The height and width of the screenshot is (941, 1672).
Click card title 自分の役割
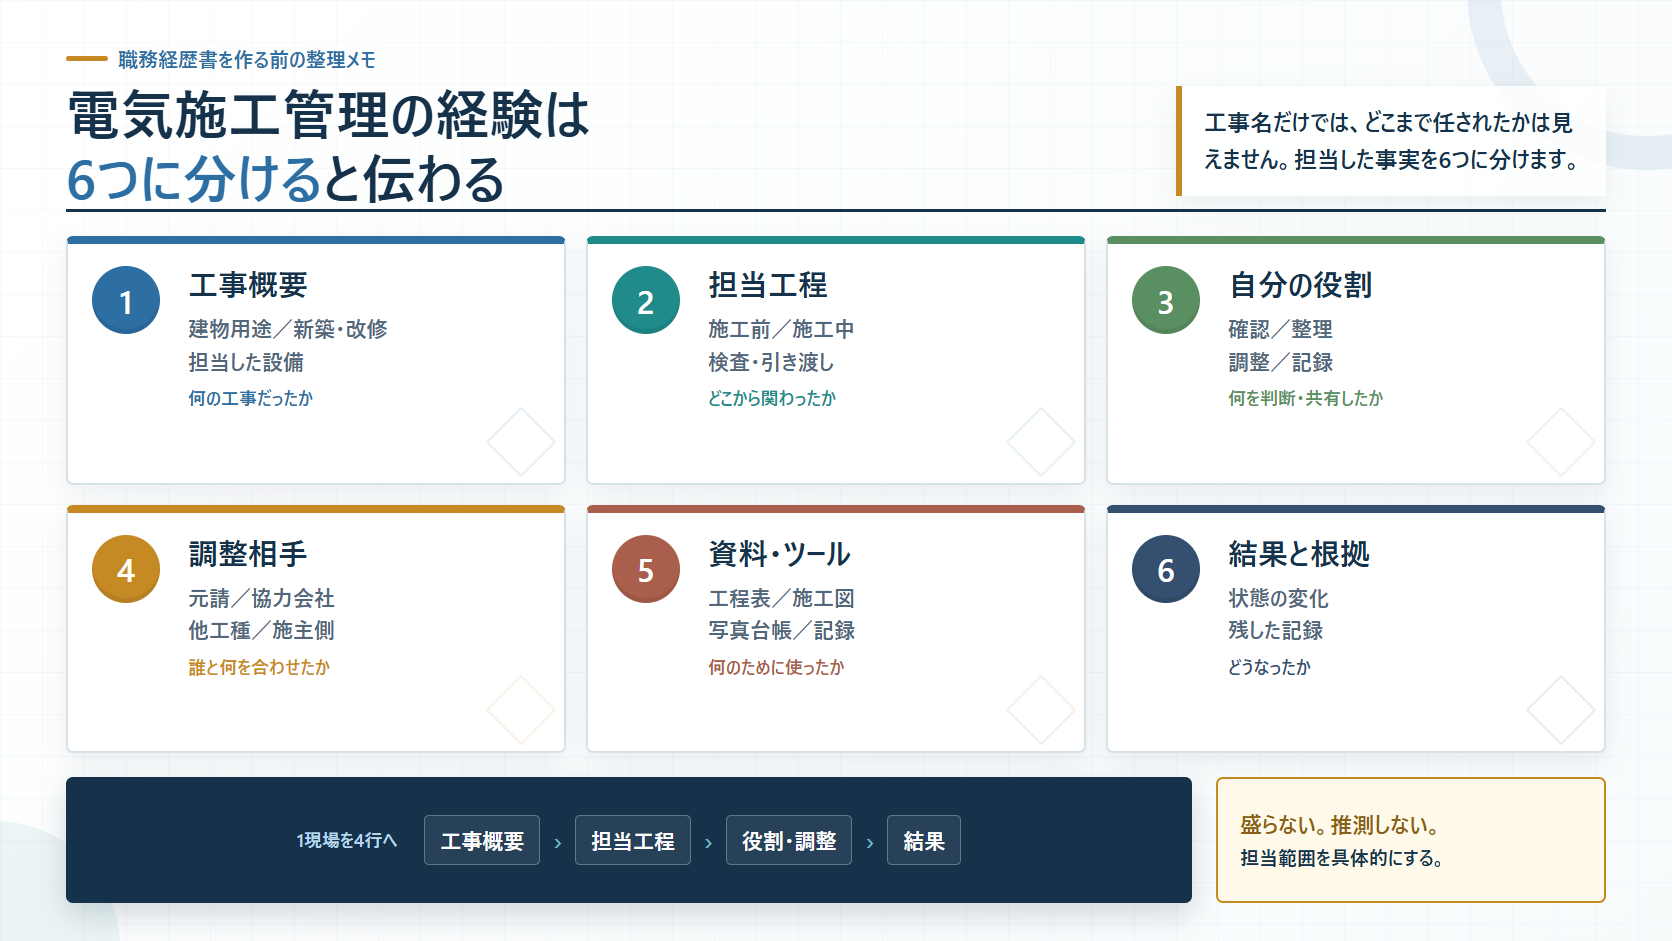1301,285
